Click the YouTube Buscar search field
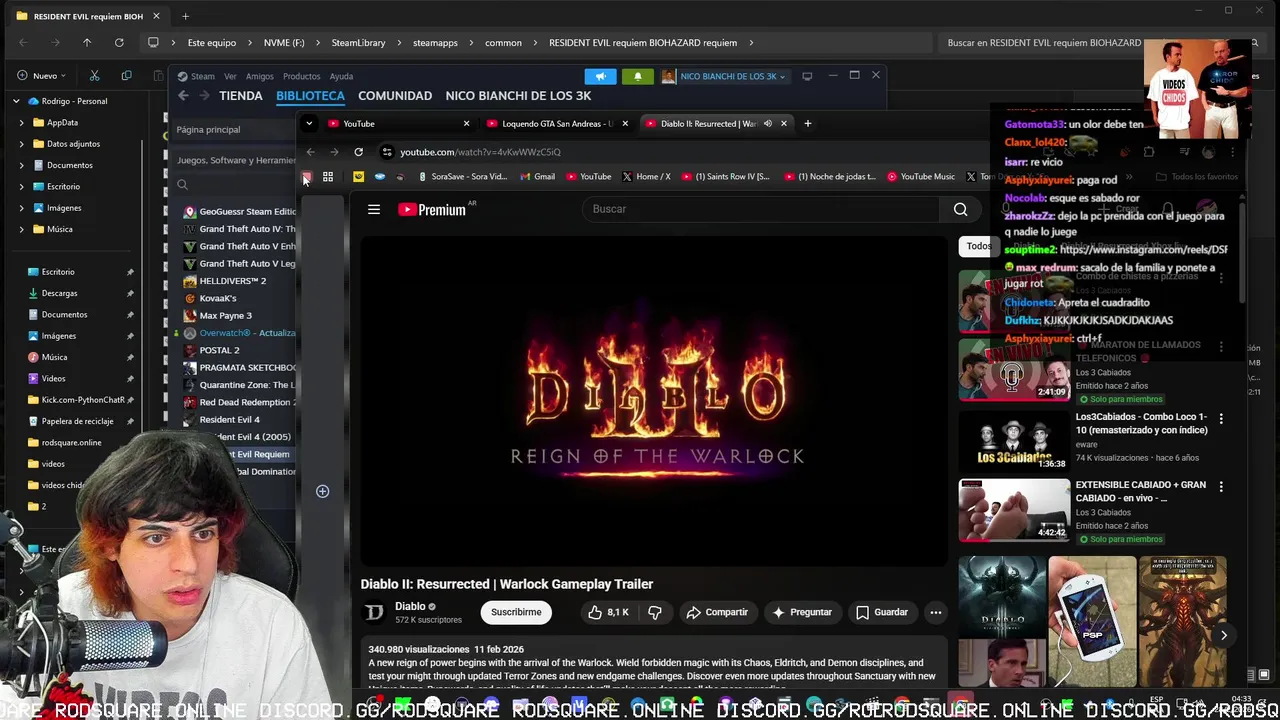This screenshot has height=720, width=1280. pyautogui.click(x=760, y=209)
